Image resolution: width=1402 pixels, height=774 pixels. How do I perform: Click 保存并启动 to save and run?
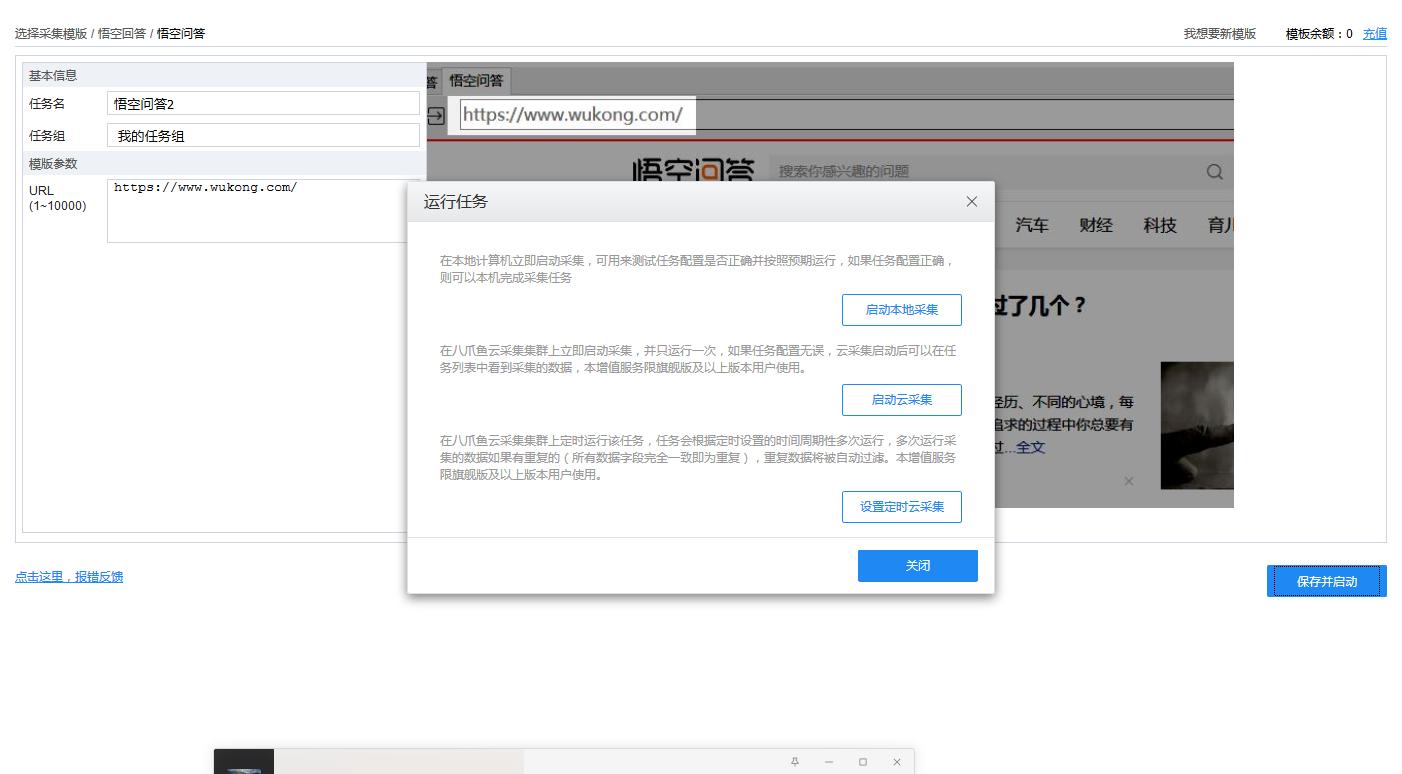[x=1326, y=580]
